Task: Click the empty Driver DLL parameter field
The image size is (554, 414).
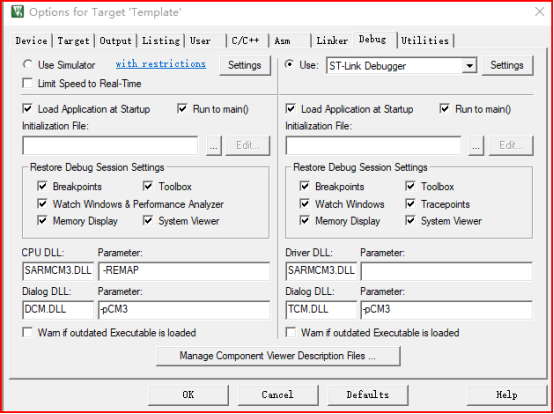Action: 446,271
